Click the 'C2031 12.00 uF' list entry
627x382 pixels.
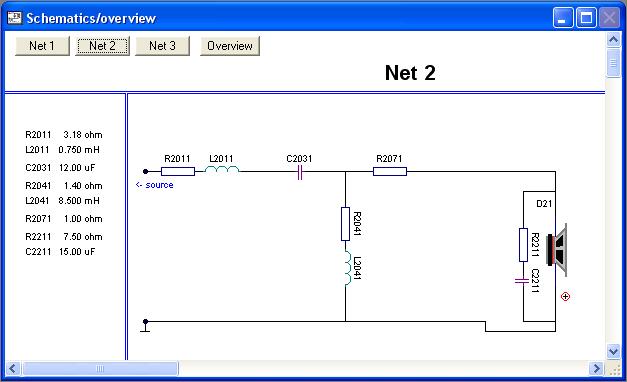[x=60, y=168]
